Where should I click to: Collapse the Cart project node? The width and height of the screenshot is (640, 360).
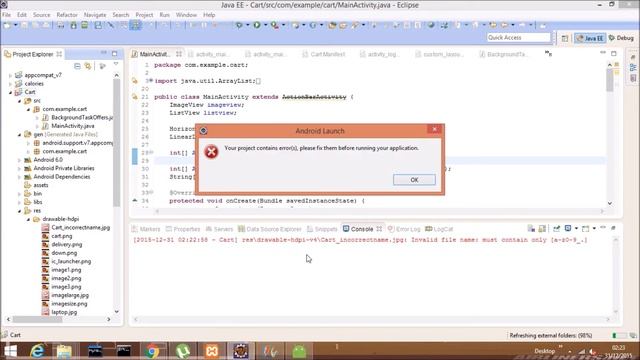10,92
